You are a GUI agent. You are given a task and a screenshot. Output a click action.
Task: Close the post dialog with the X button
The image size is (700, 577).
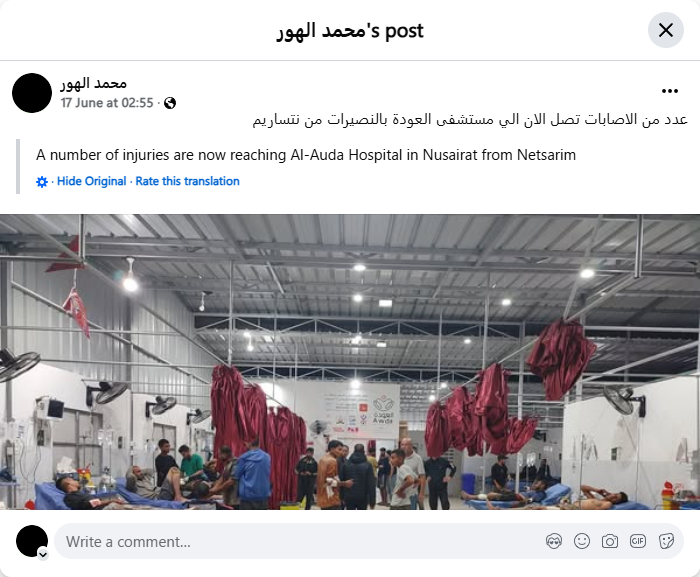tap(666, 30)
